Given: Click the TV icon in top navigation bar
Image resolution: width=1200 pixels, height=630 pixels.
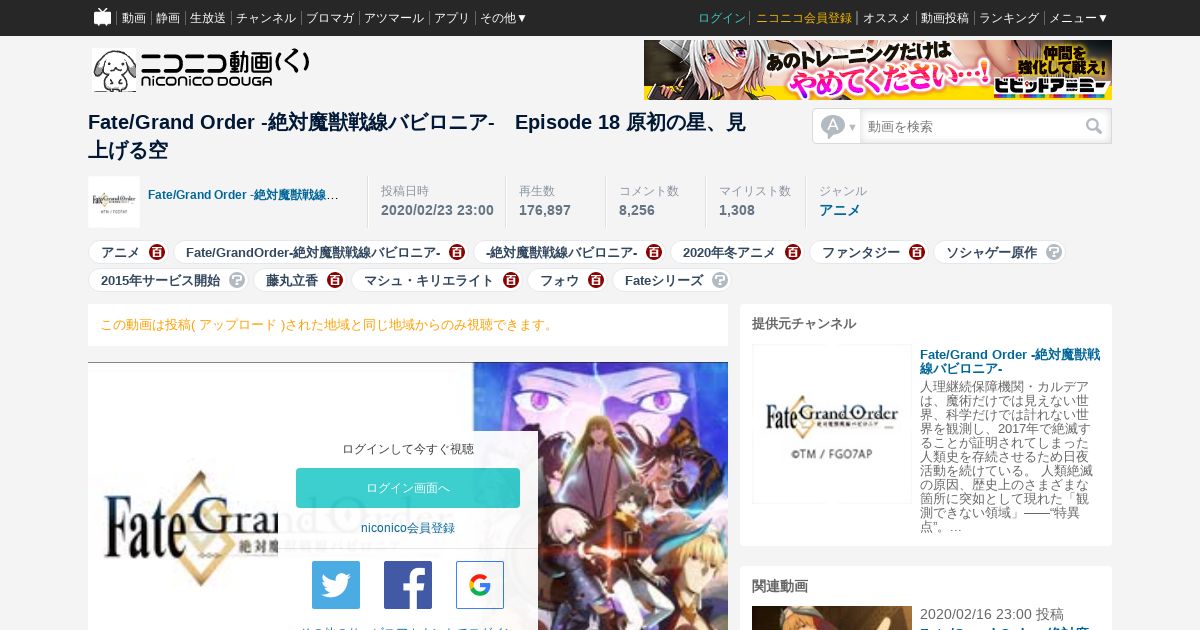Looking at the screenshot, I should point(102,17).
